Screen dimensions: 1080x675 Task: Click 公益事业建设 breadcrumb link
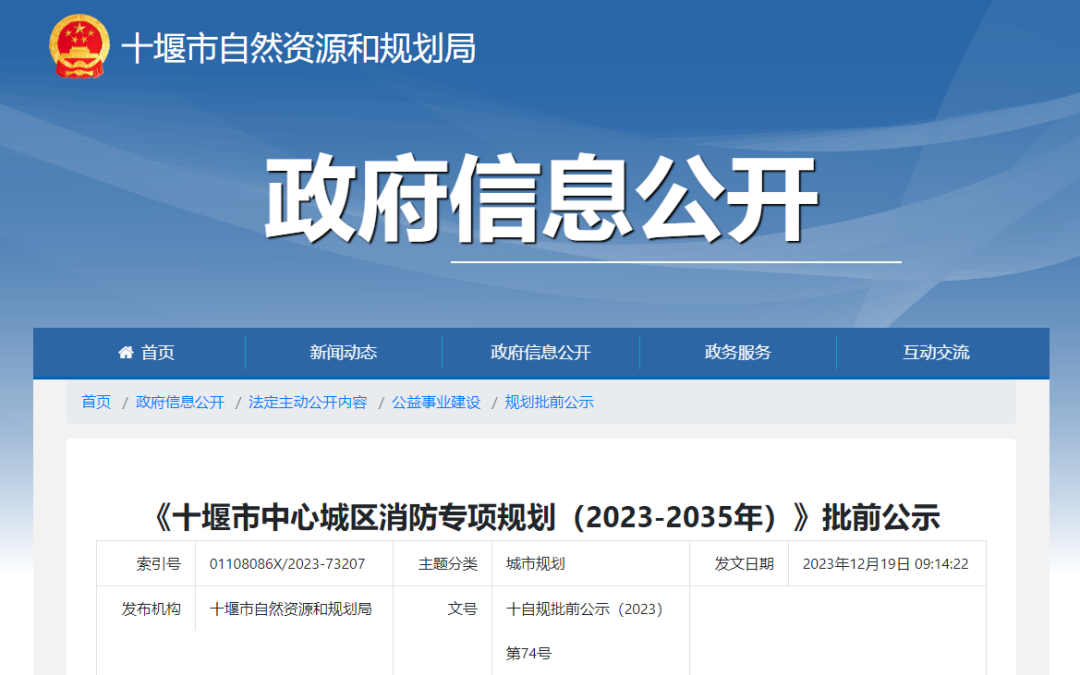tap(436, 402)
